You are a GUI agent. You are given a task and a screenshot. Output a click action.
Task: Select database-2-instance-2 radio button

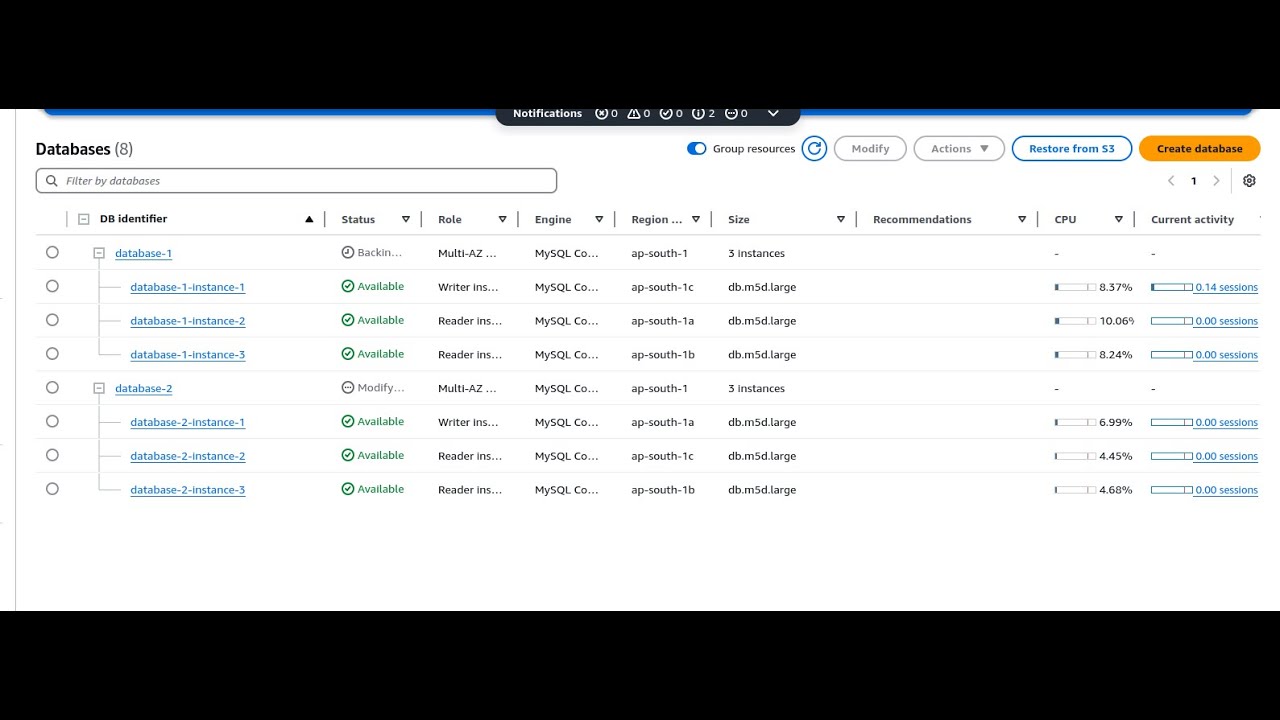click(x=52, y=455)
